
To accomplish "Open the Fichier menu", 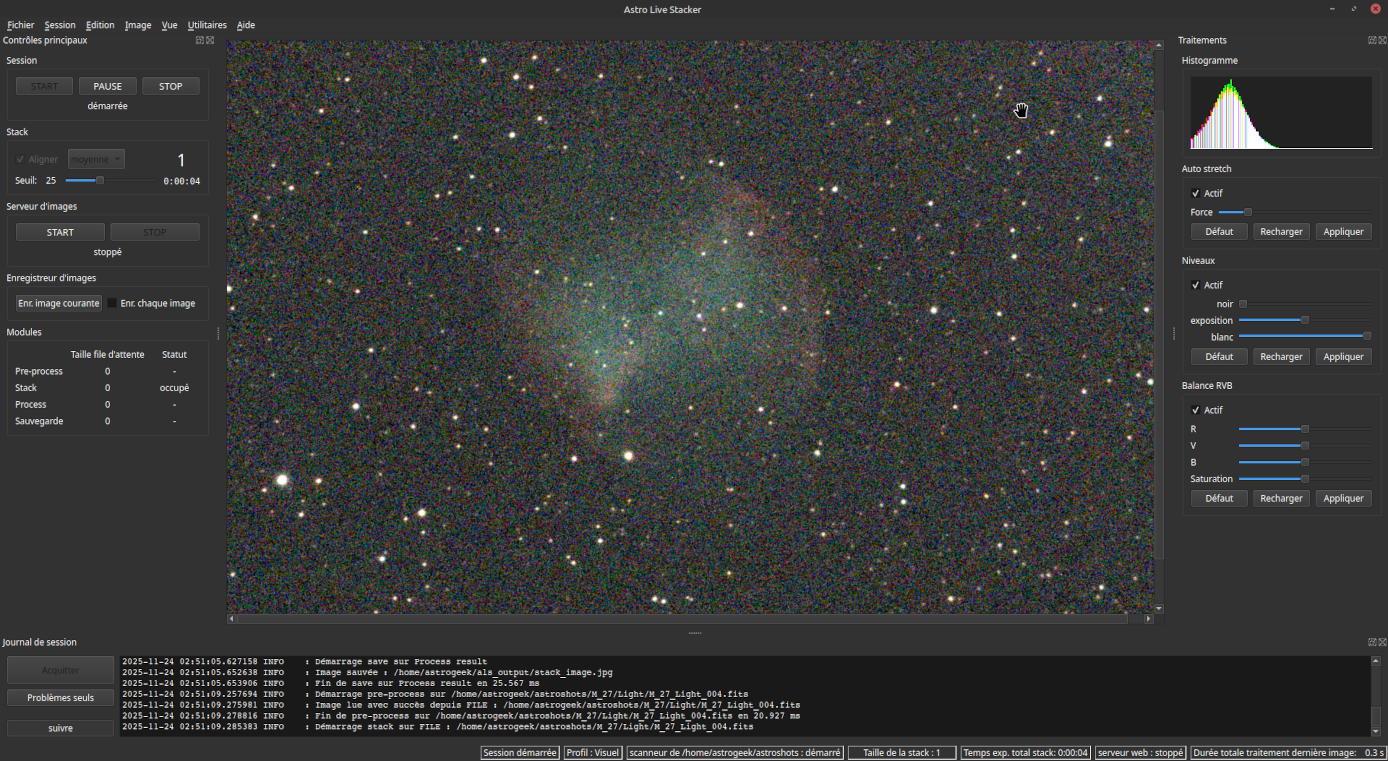I will (x=20, y=25).
